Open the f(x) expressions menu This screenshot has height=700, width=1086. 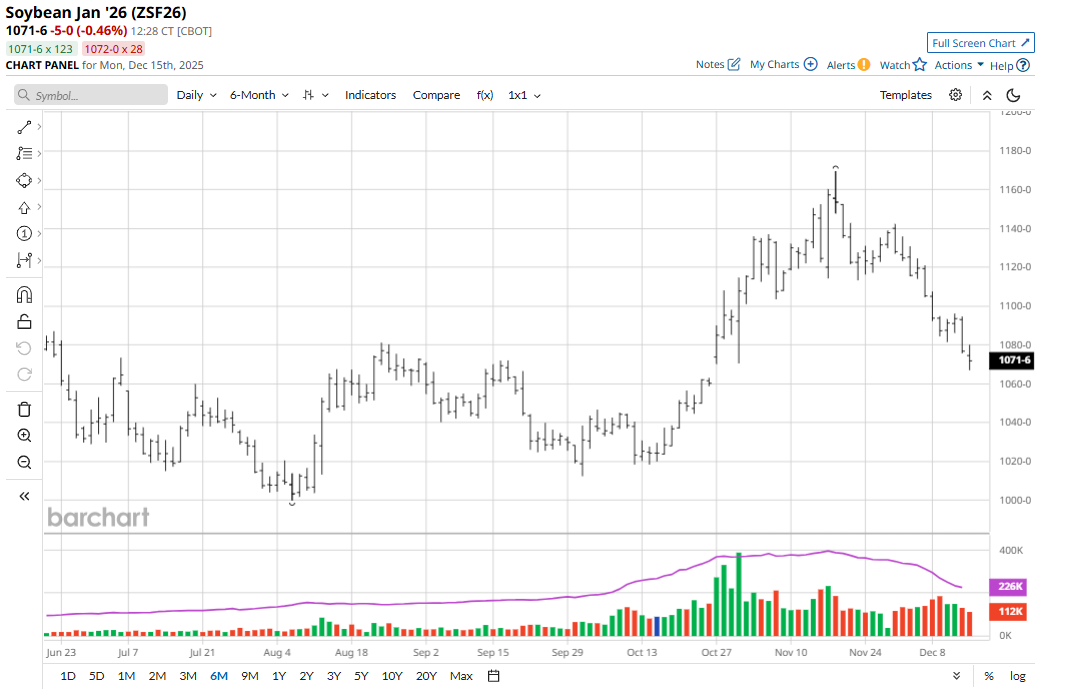[485, 95]
